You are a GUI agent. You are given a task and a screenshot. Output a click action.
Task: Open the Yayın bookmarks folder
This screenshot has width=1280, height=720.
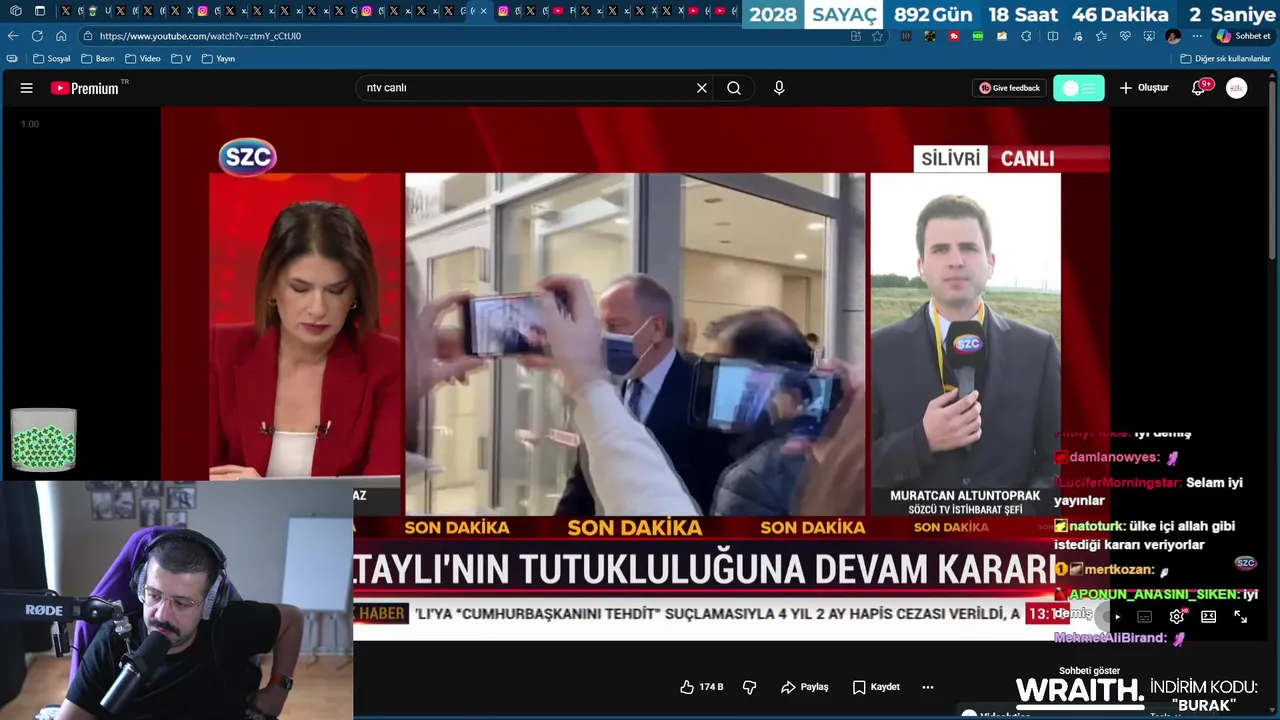click(219, 59)
